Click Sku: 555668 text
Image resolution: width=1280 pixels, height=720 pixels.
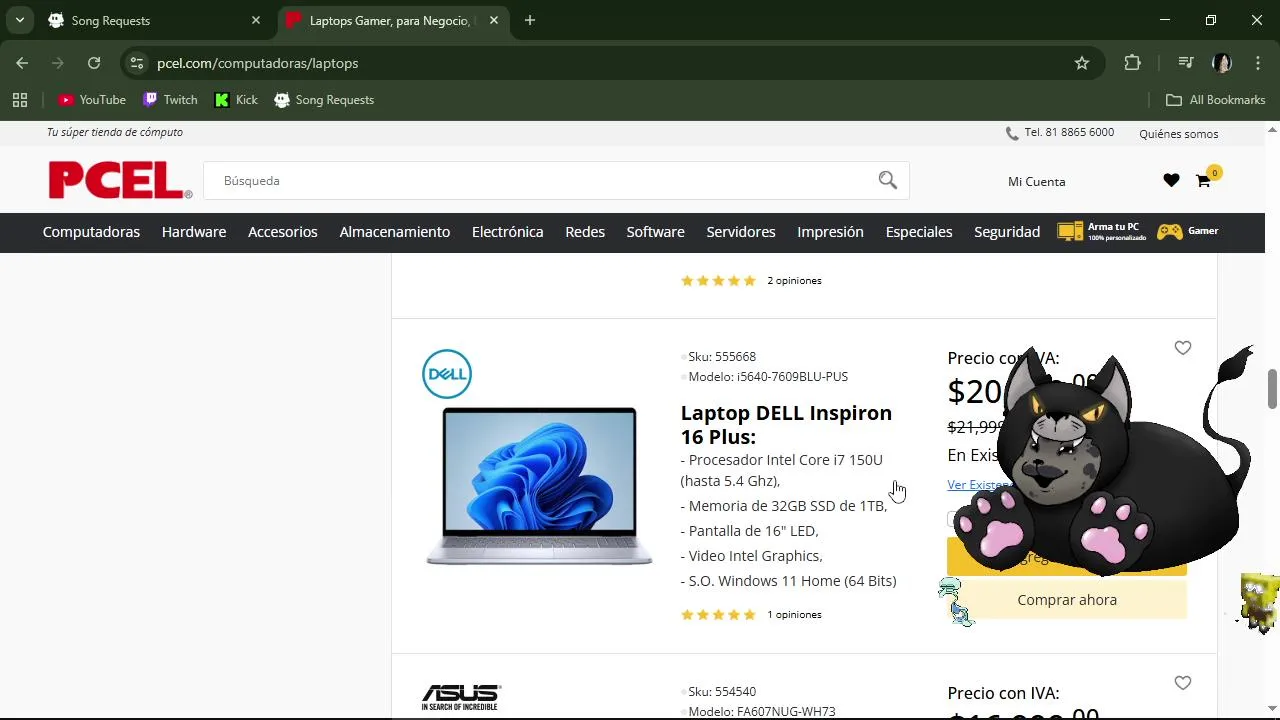tap(722, 357)
